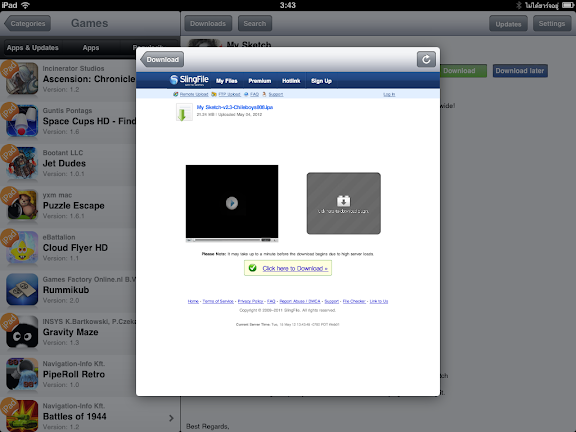This screenshot has height=432, width=576.
Task: Open the Puzzle Escape app icon
Action: point(22,205)
